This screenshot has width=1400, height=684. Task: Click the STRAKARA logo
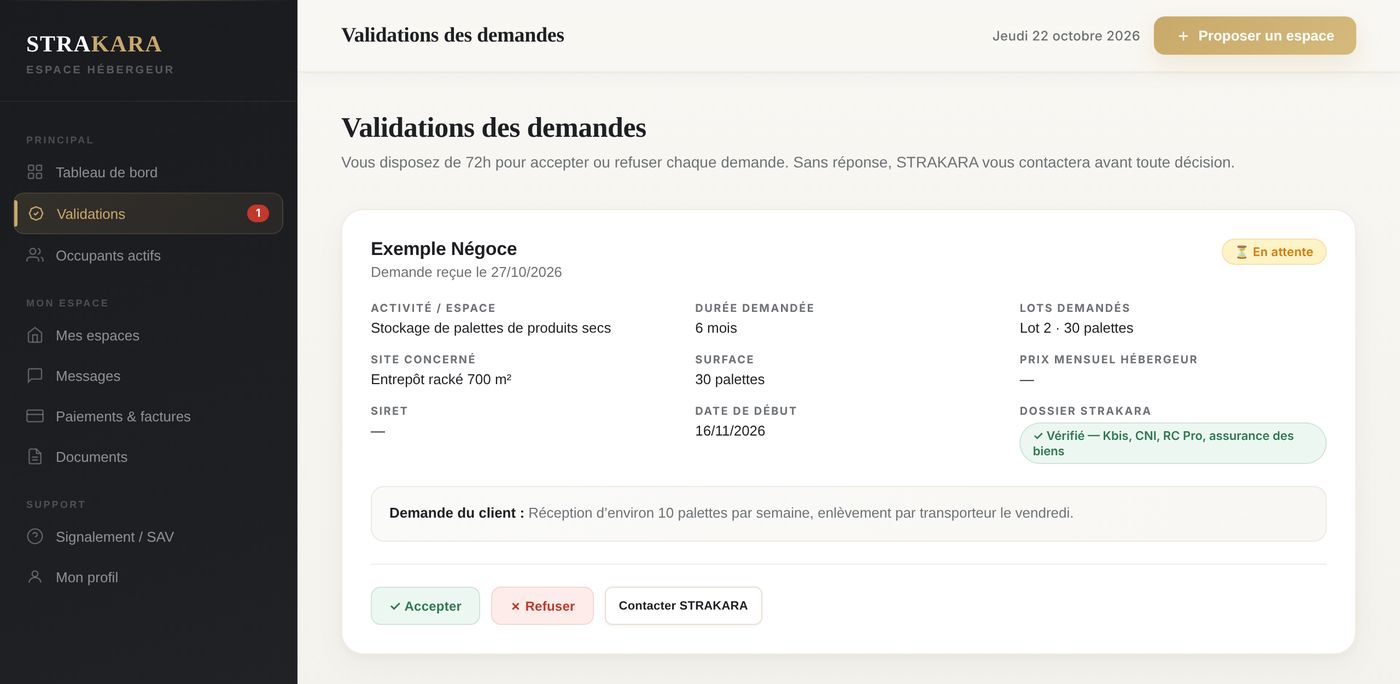(x=94, y=44)
